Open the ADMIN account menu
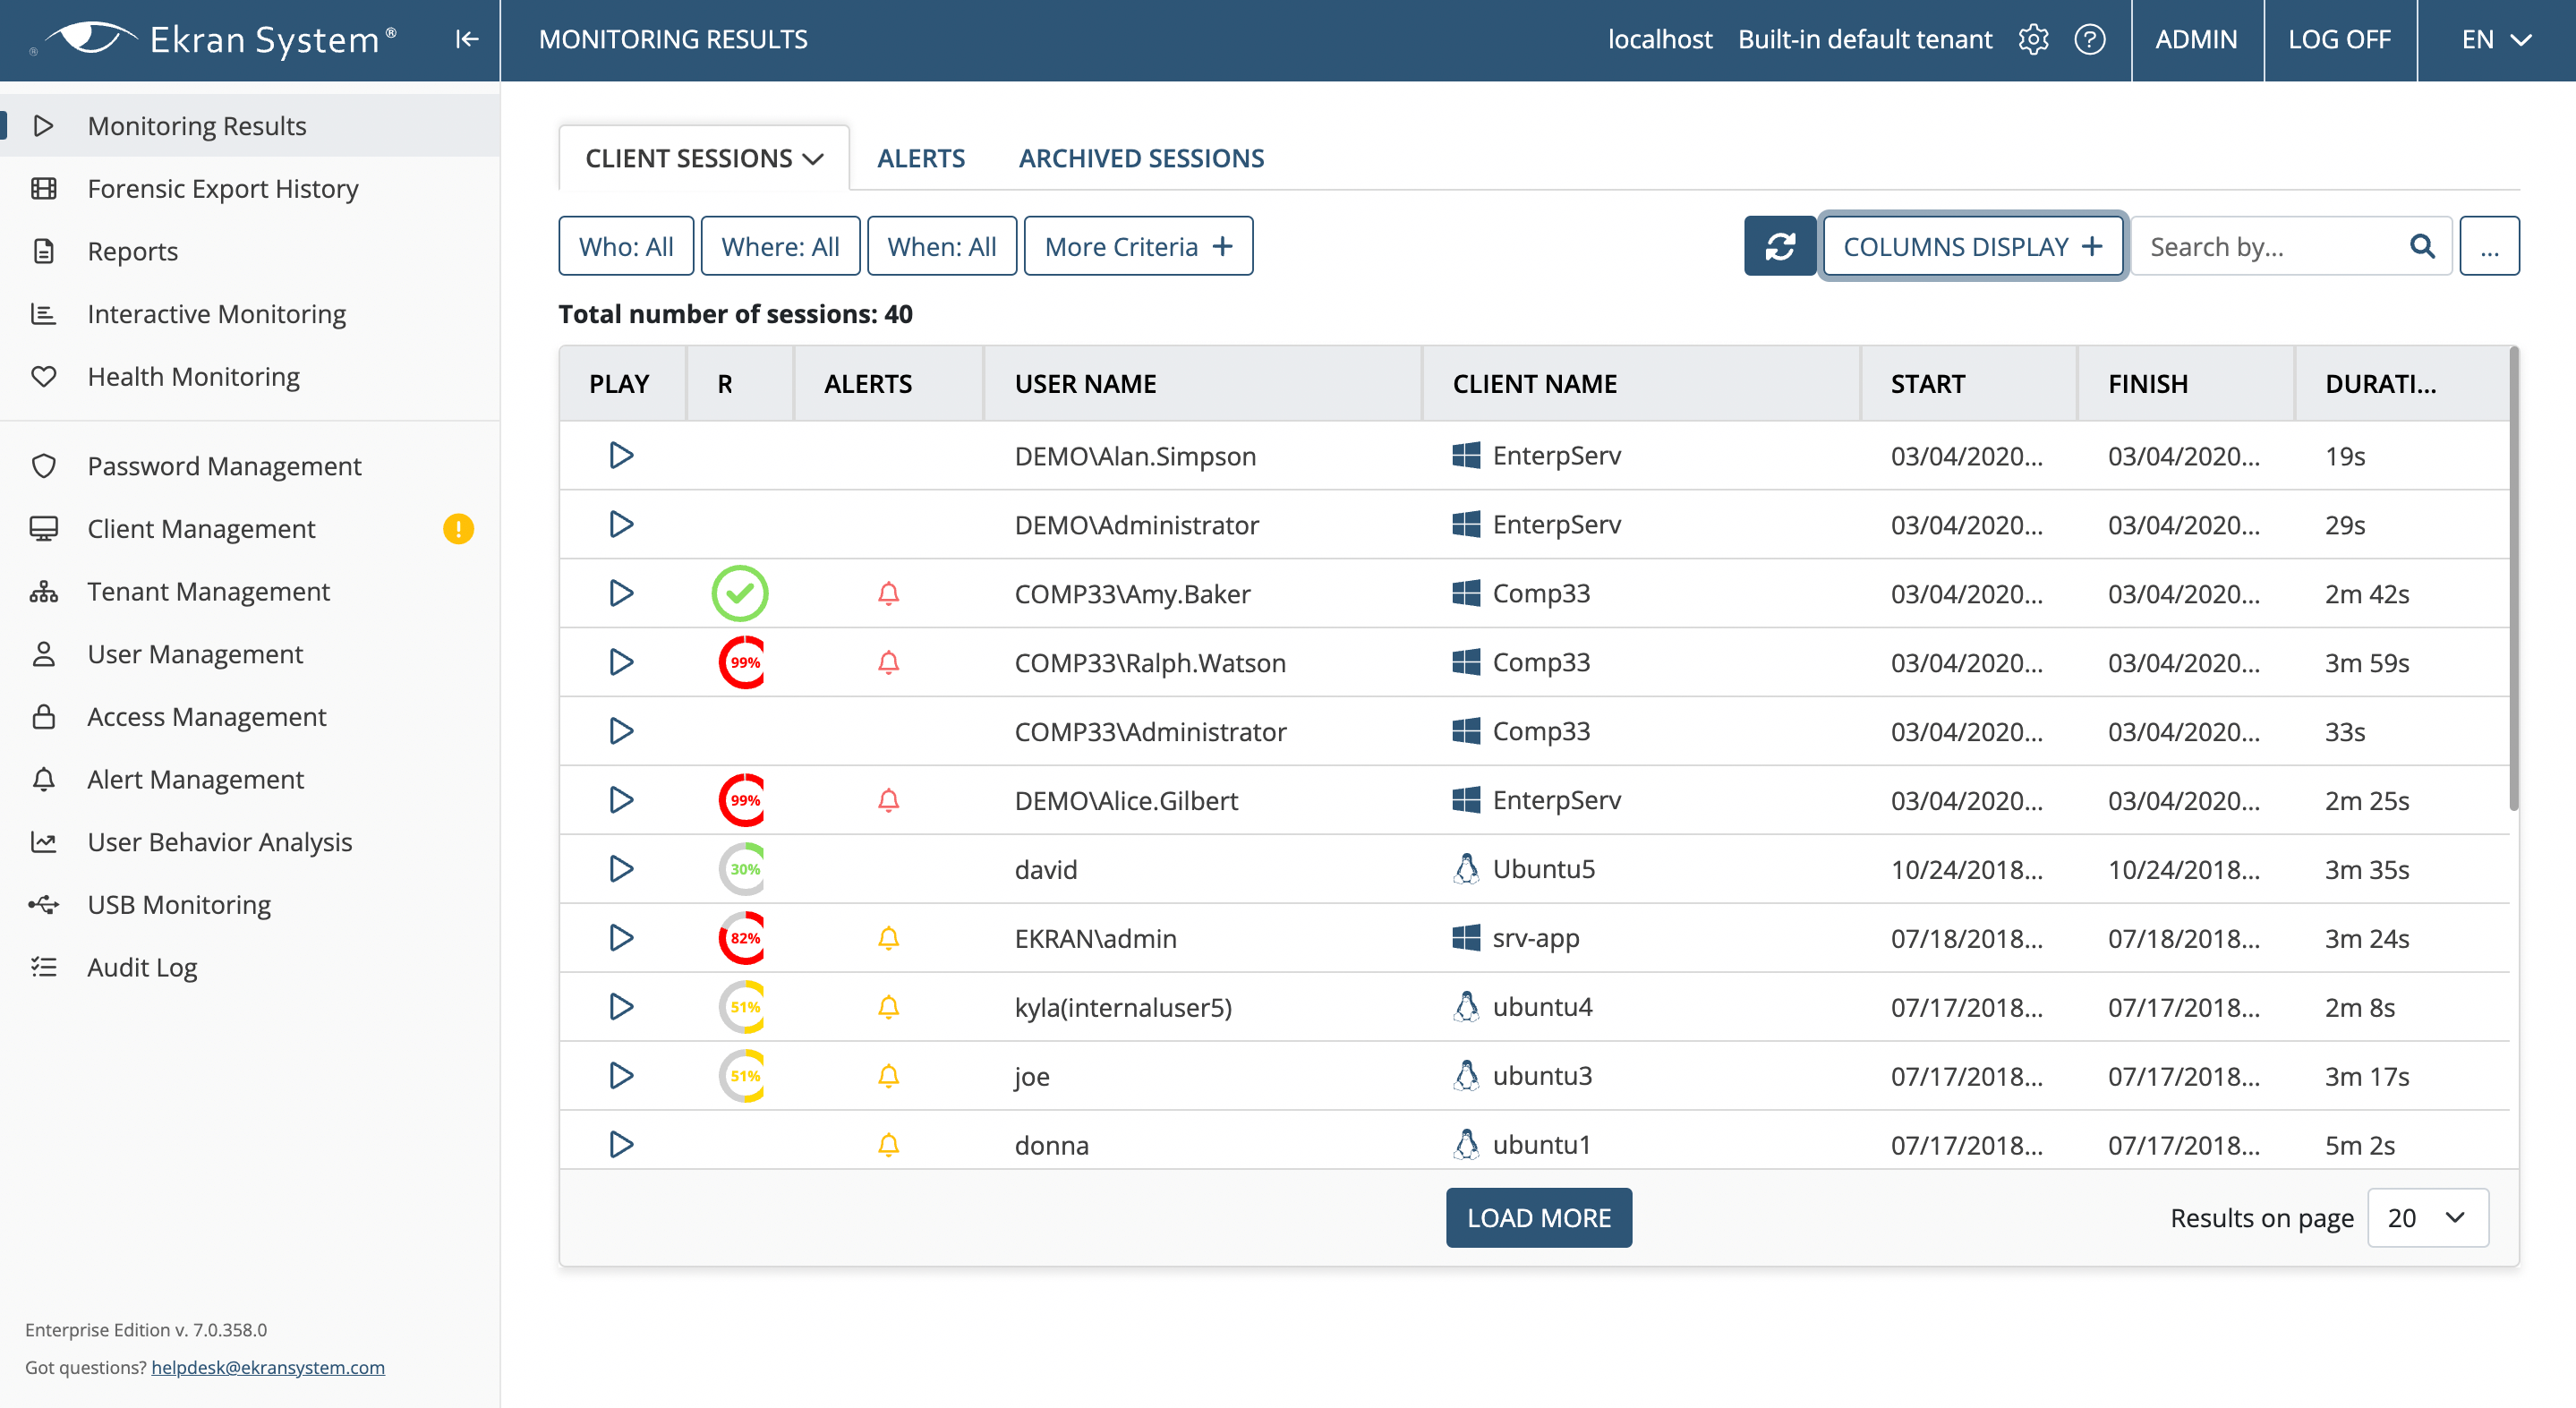Image resolution: width=2576 pixels, height=1408 pixels. 2196,39
